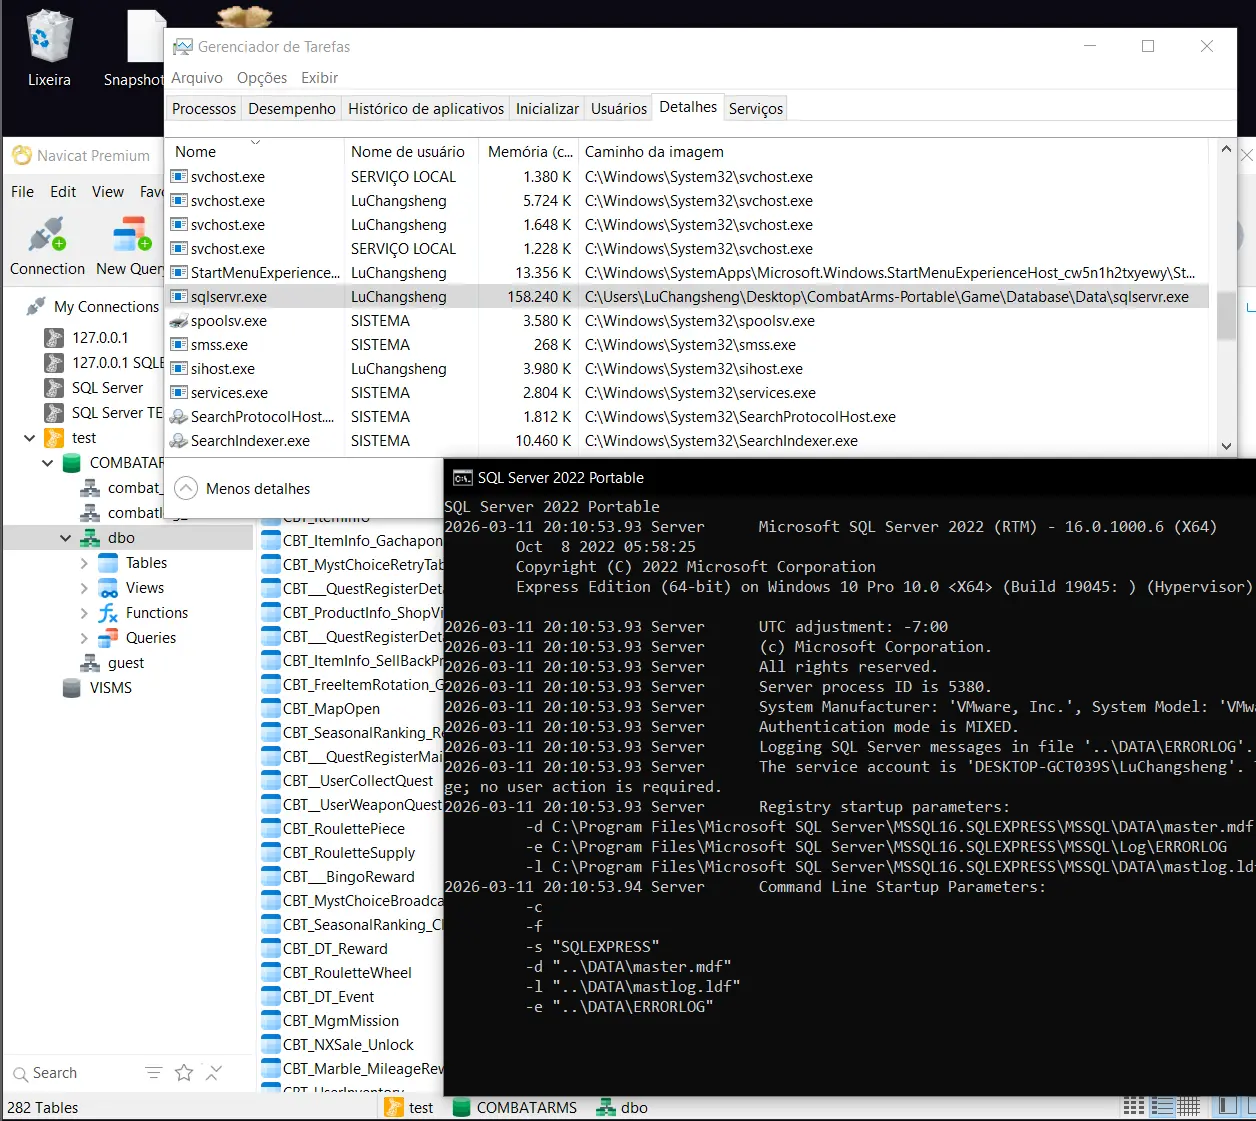Switch to the Histórico de aplicativos tab
The width and height of the screenshot is (1256, 1121).
click(x=426, y=108)
